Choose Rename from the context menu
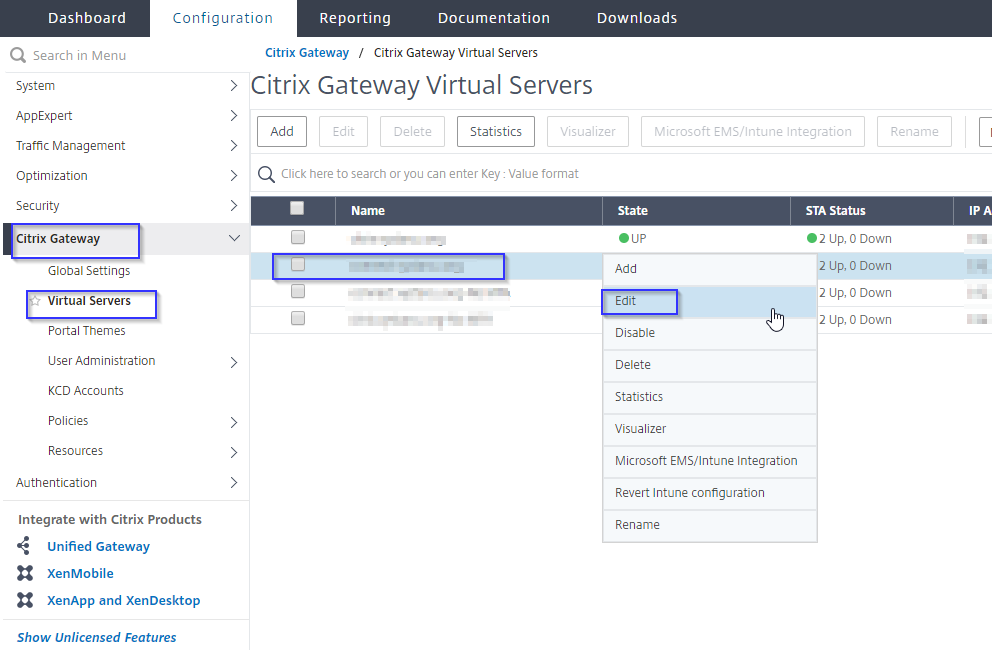 point(710,525)
